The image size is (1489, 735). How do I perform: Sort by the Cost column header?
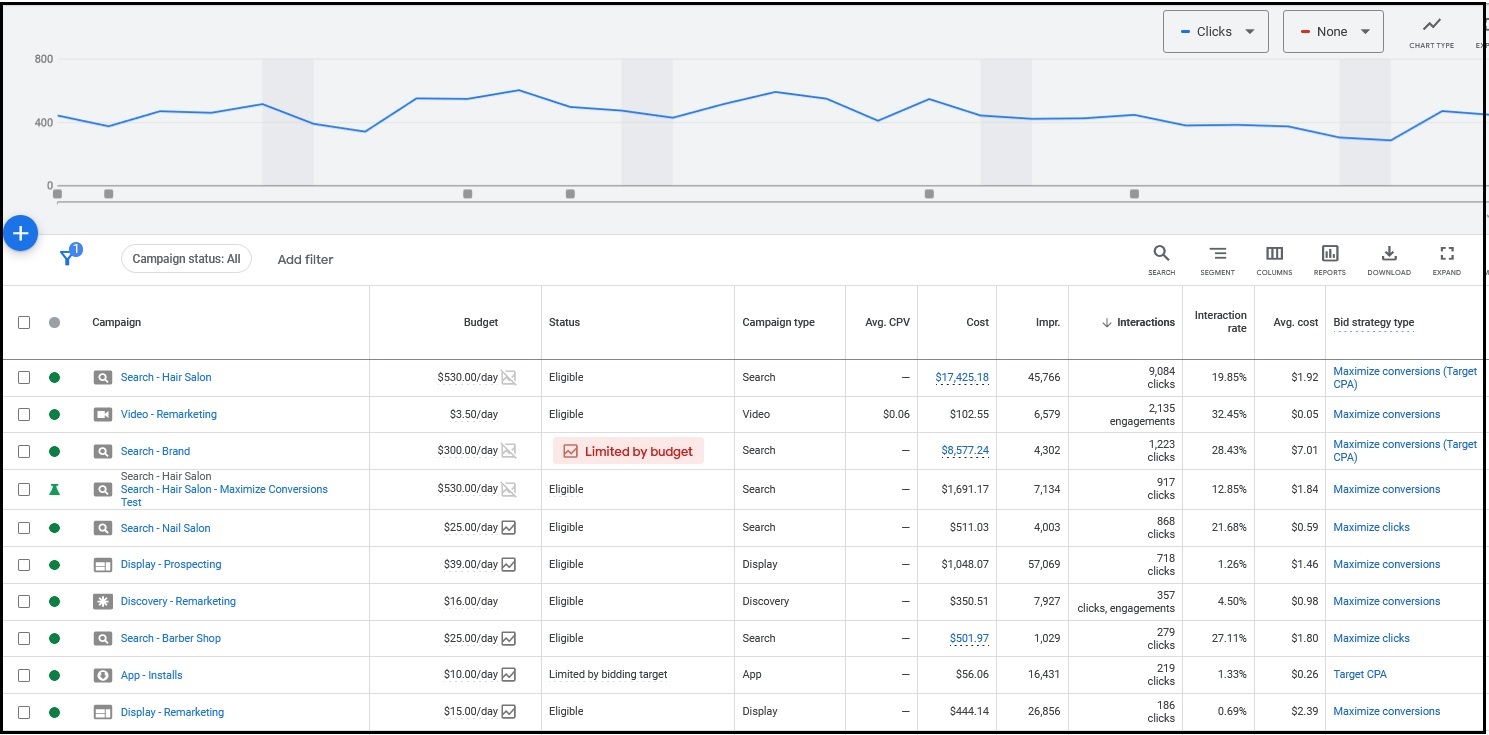pos(977,322)
